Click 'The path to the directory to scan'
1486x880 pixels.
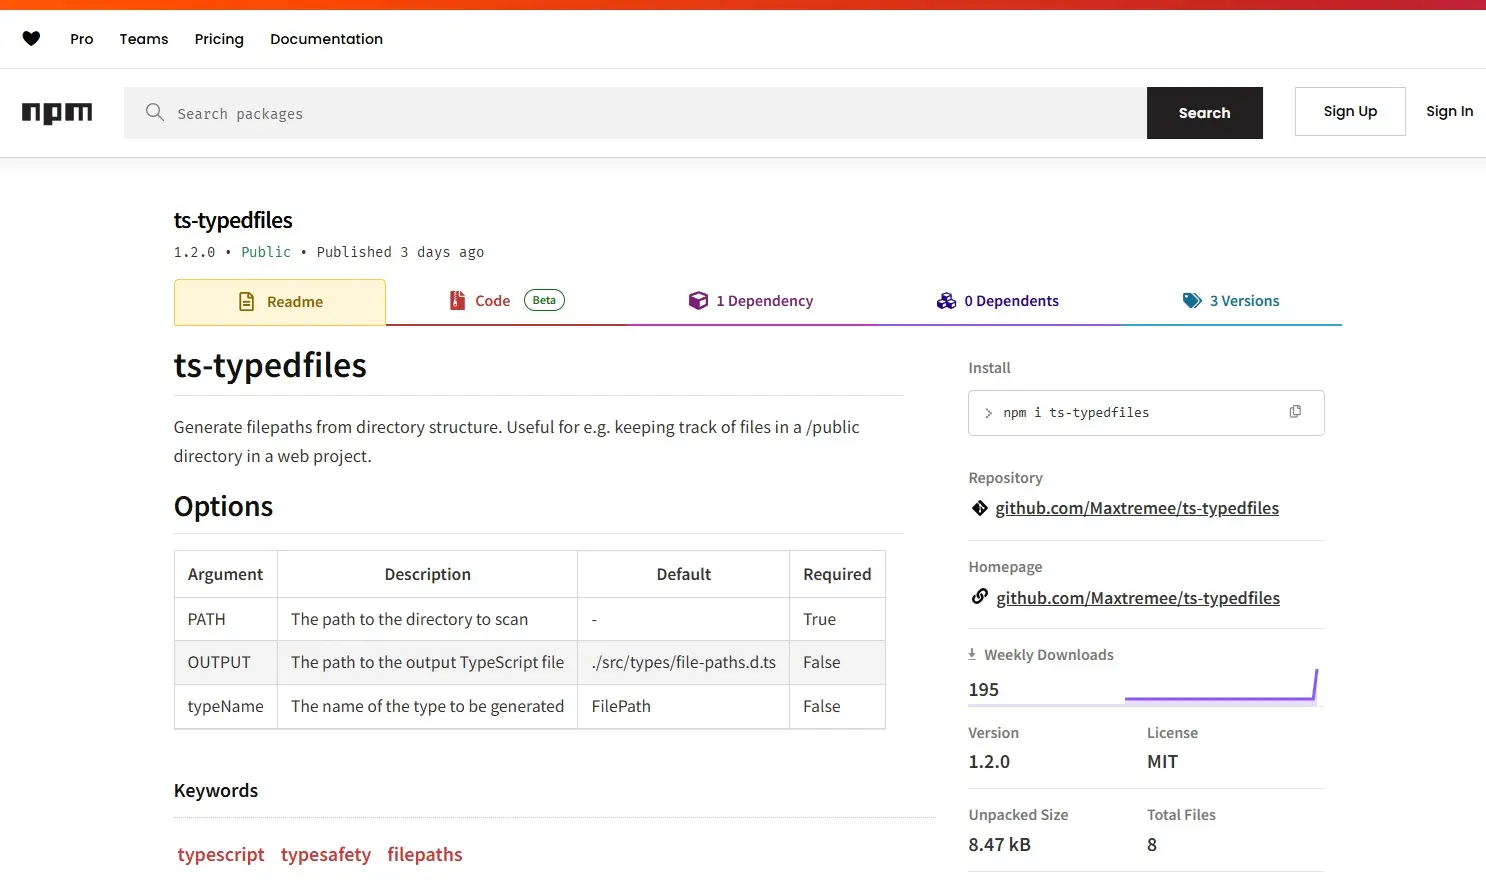coord(409,619)
